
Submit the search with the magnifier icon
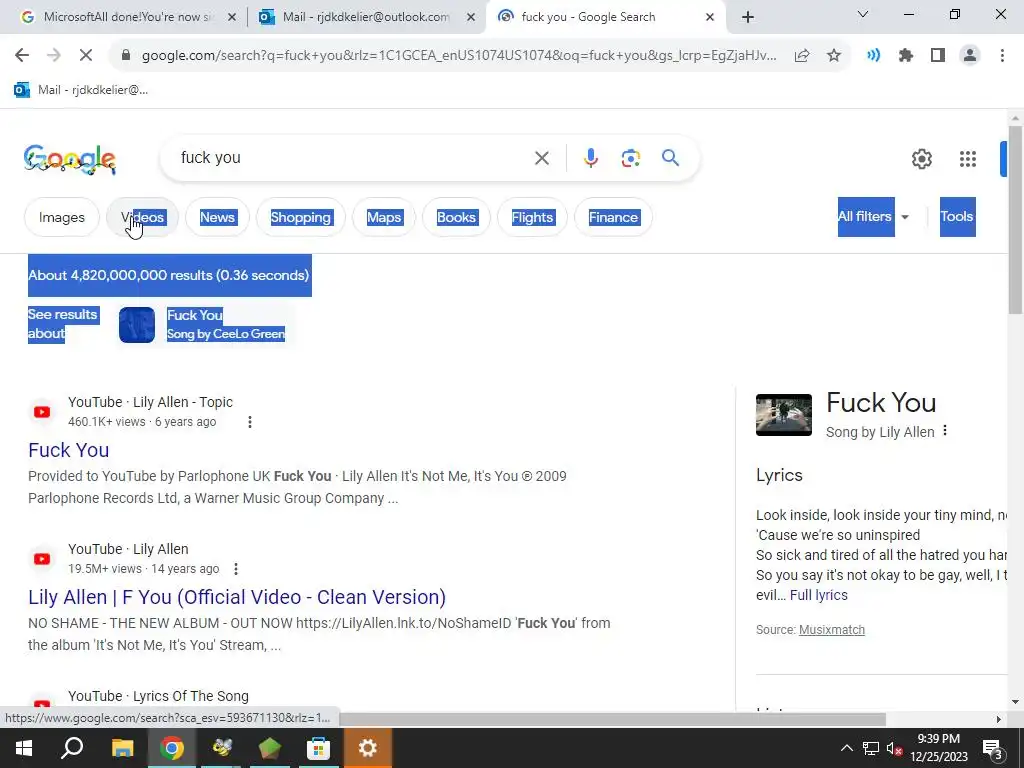[670, 157]
